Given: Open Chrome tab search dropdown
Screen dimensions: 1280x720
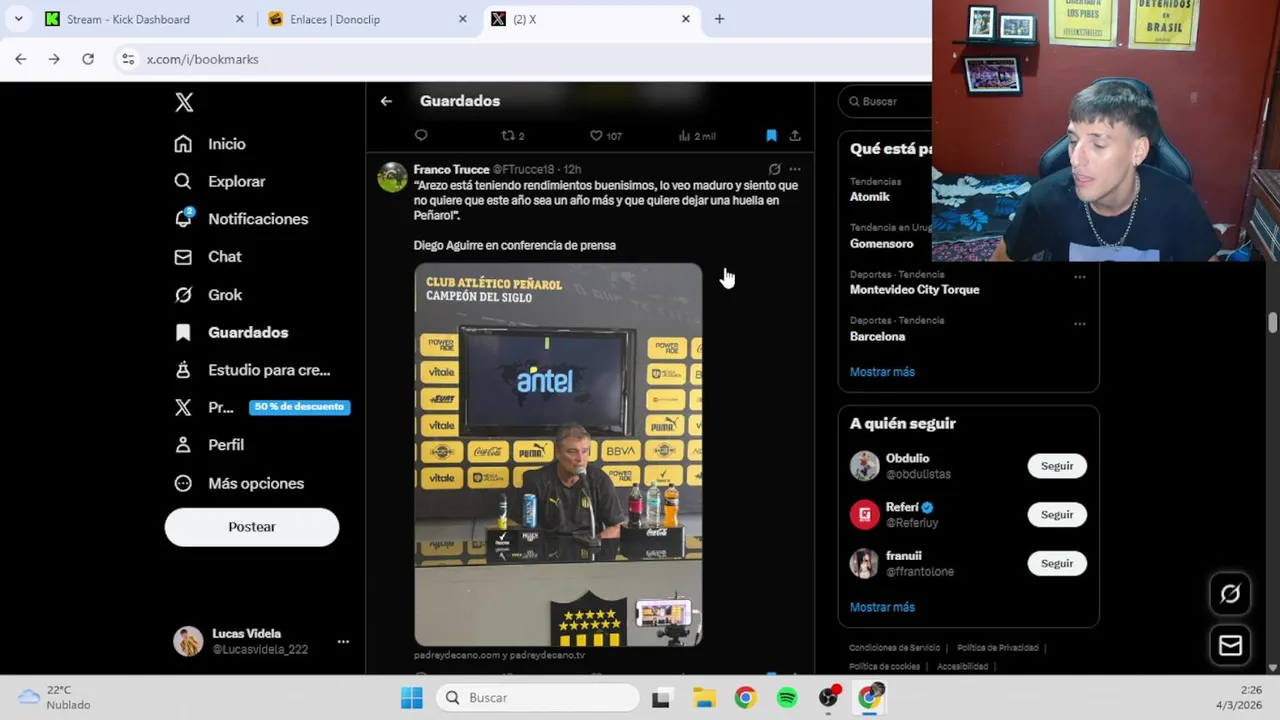Looking at the screenshot, I should pyautogui.click(x=18, y=19).
